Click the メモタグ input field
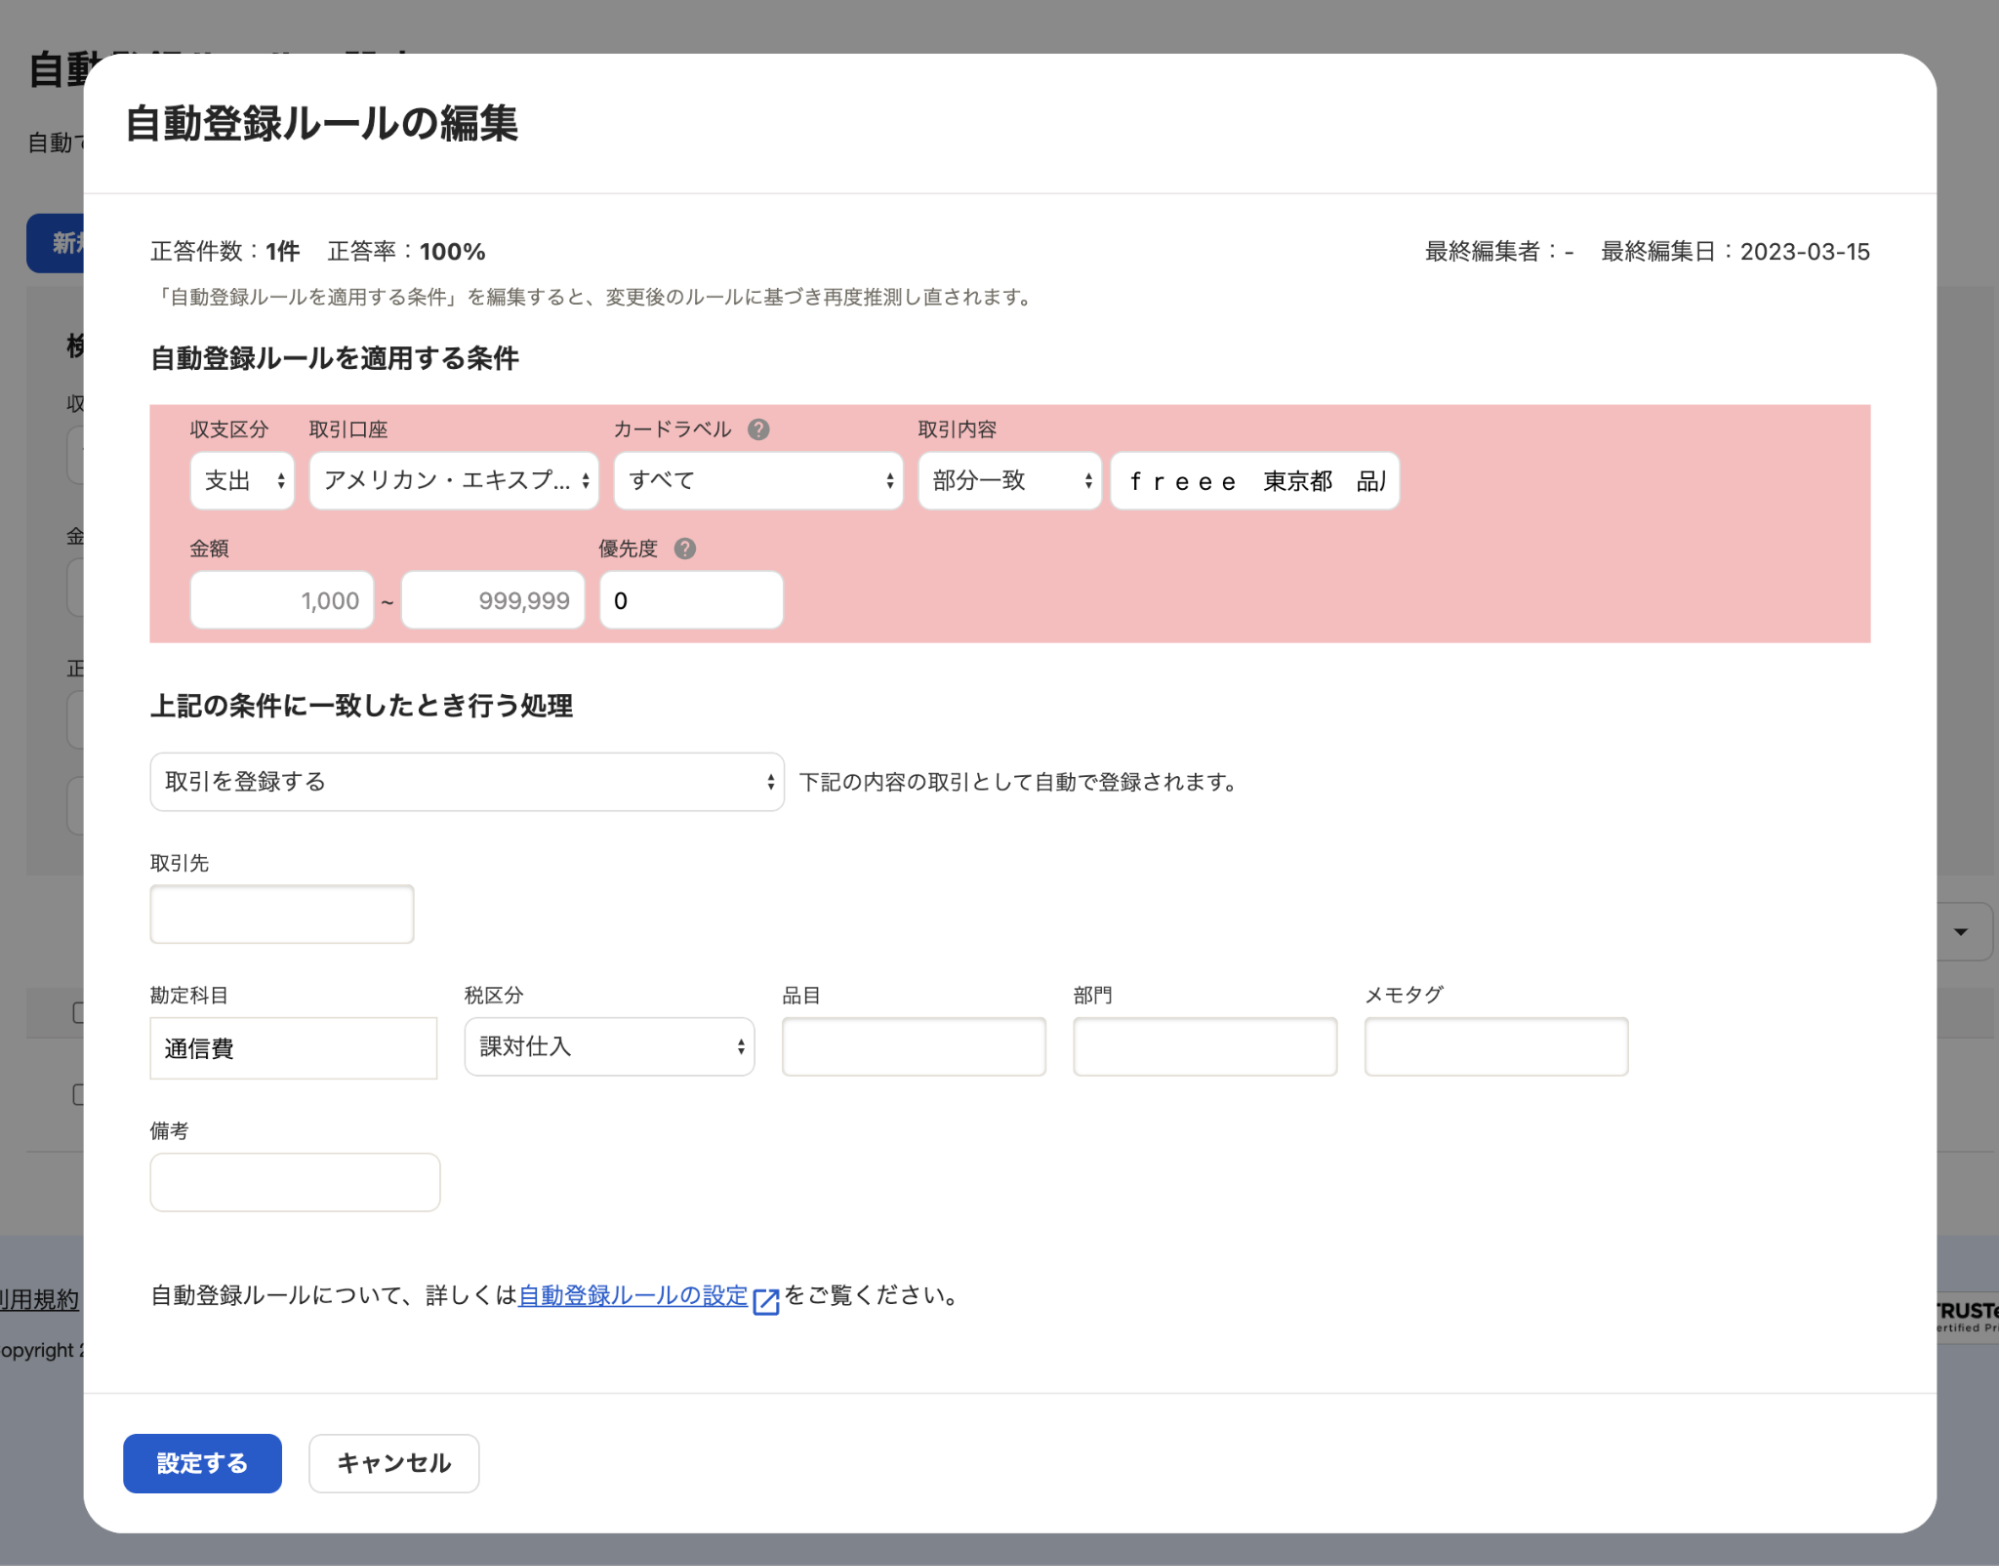Image resolution: width=1999 pixels, height=1566 pixels. click(1496, 1047)
